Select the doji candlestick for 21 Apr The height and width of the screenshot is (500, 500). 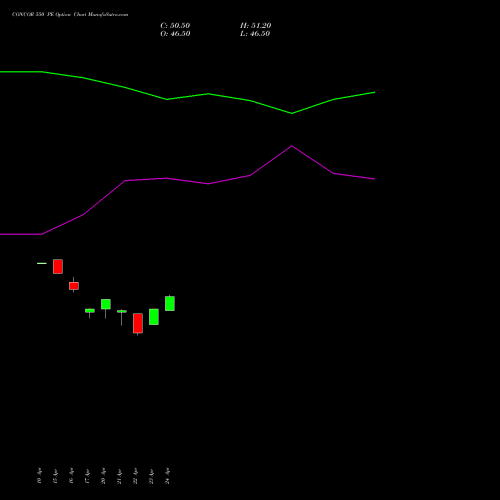(x=122, y=311)
